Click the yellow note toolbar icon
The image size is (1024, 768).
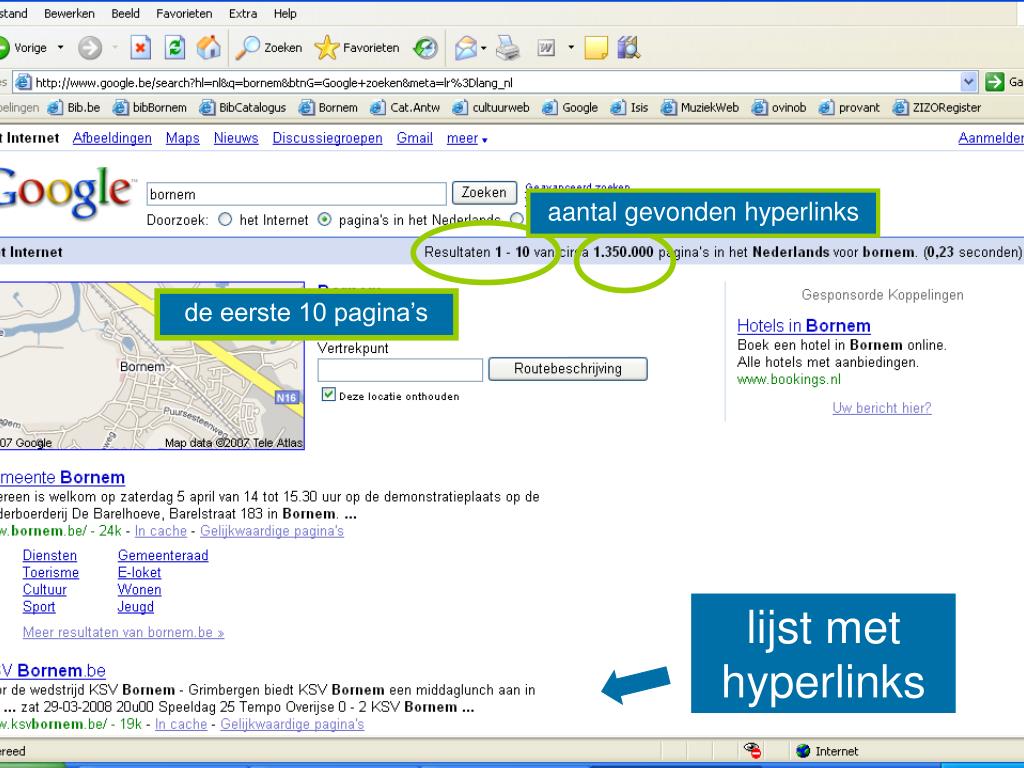[596, 48]
